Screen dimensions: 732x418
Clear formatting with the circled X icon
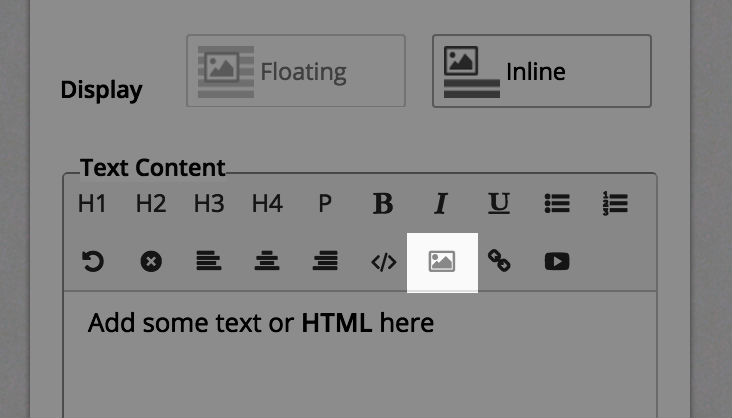pos(151,261)
